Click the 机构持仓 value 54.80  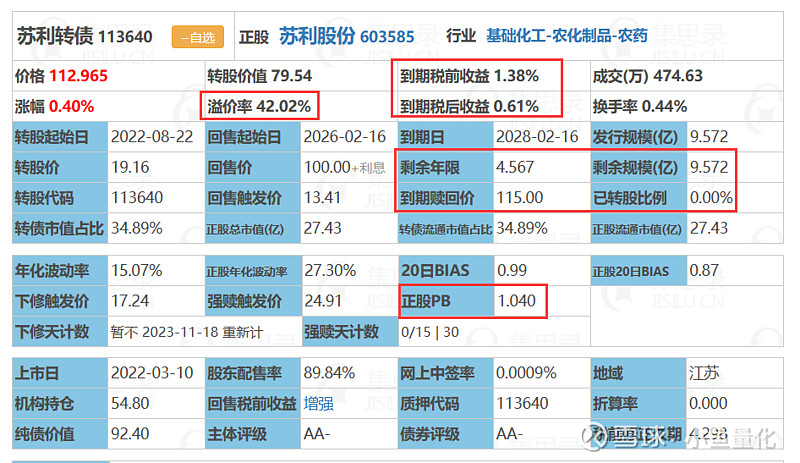coord(130,404)
